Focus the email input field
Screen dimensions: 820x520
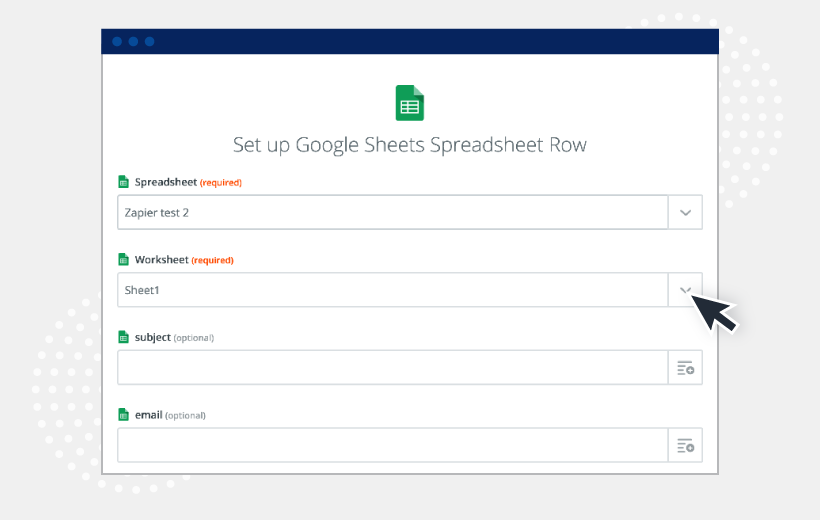coord(393,445)
